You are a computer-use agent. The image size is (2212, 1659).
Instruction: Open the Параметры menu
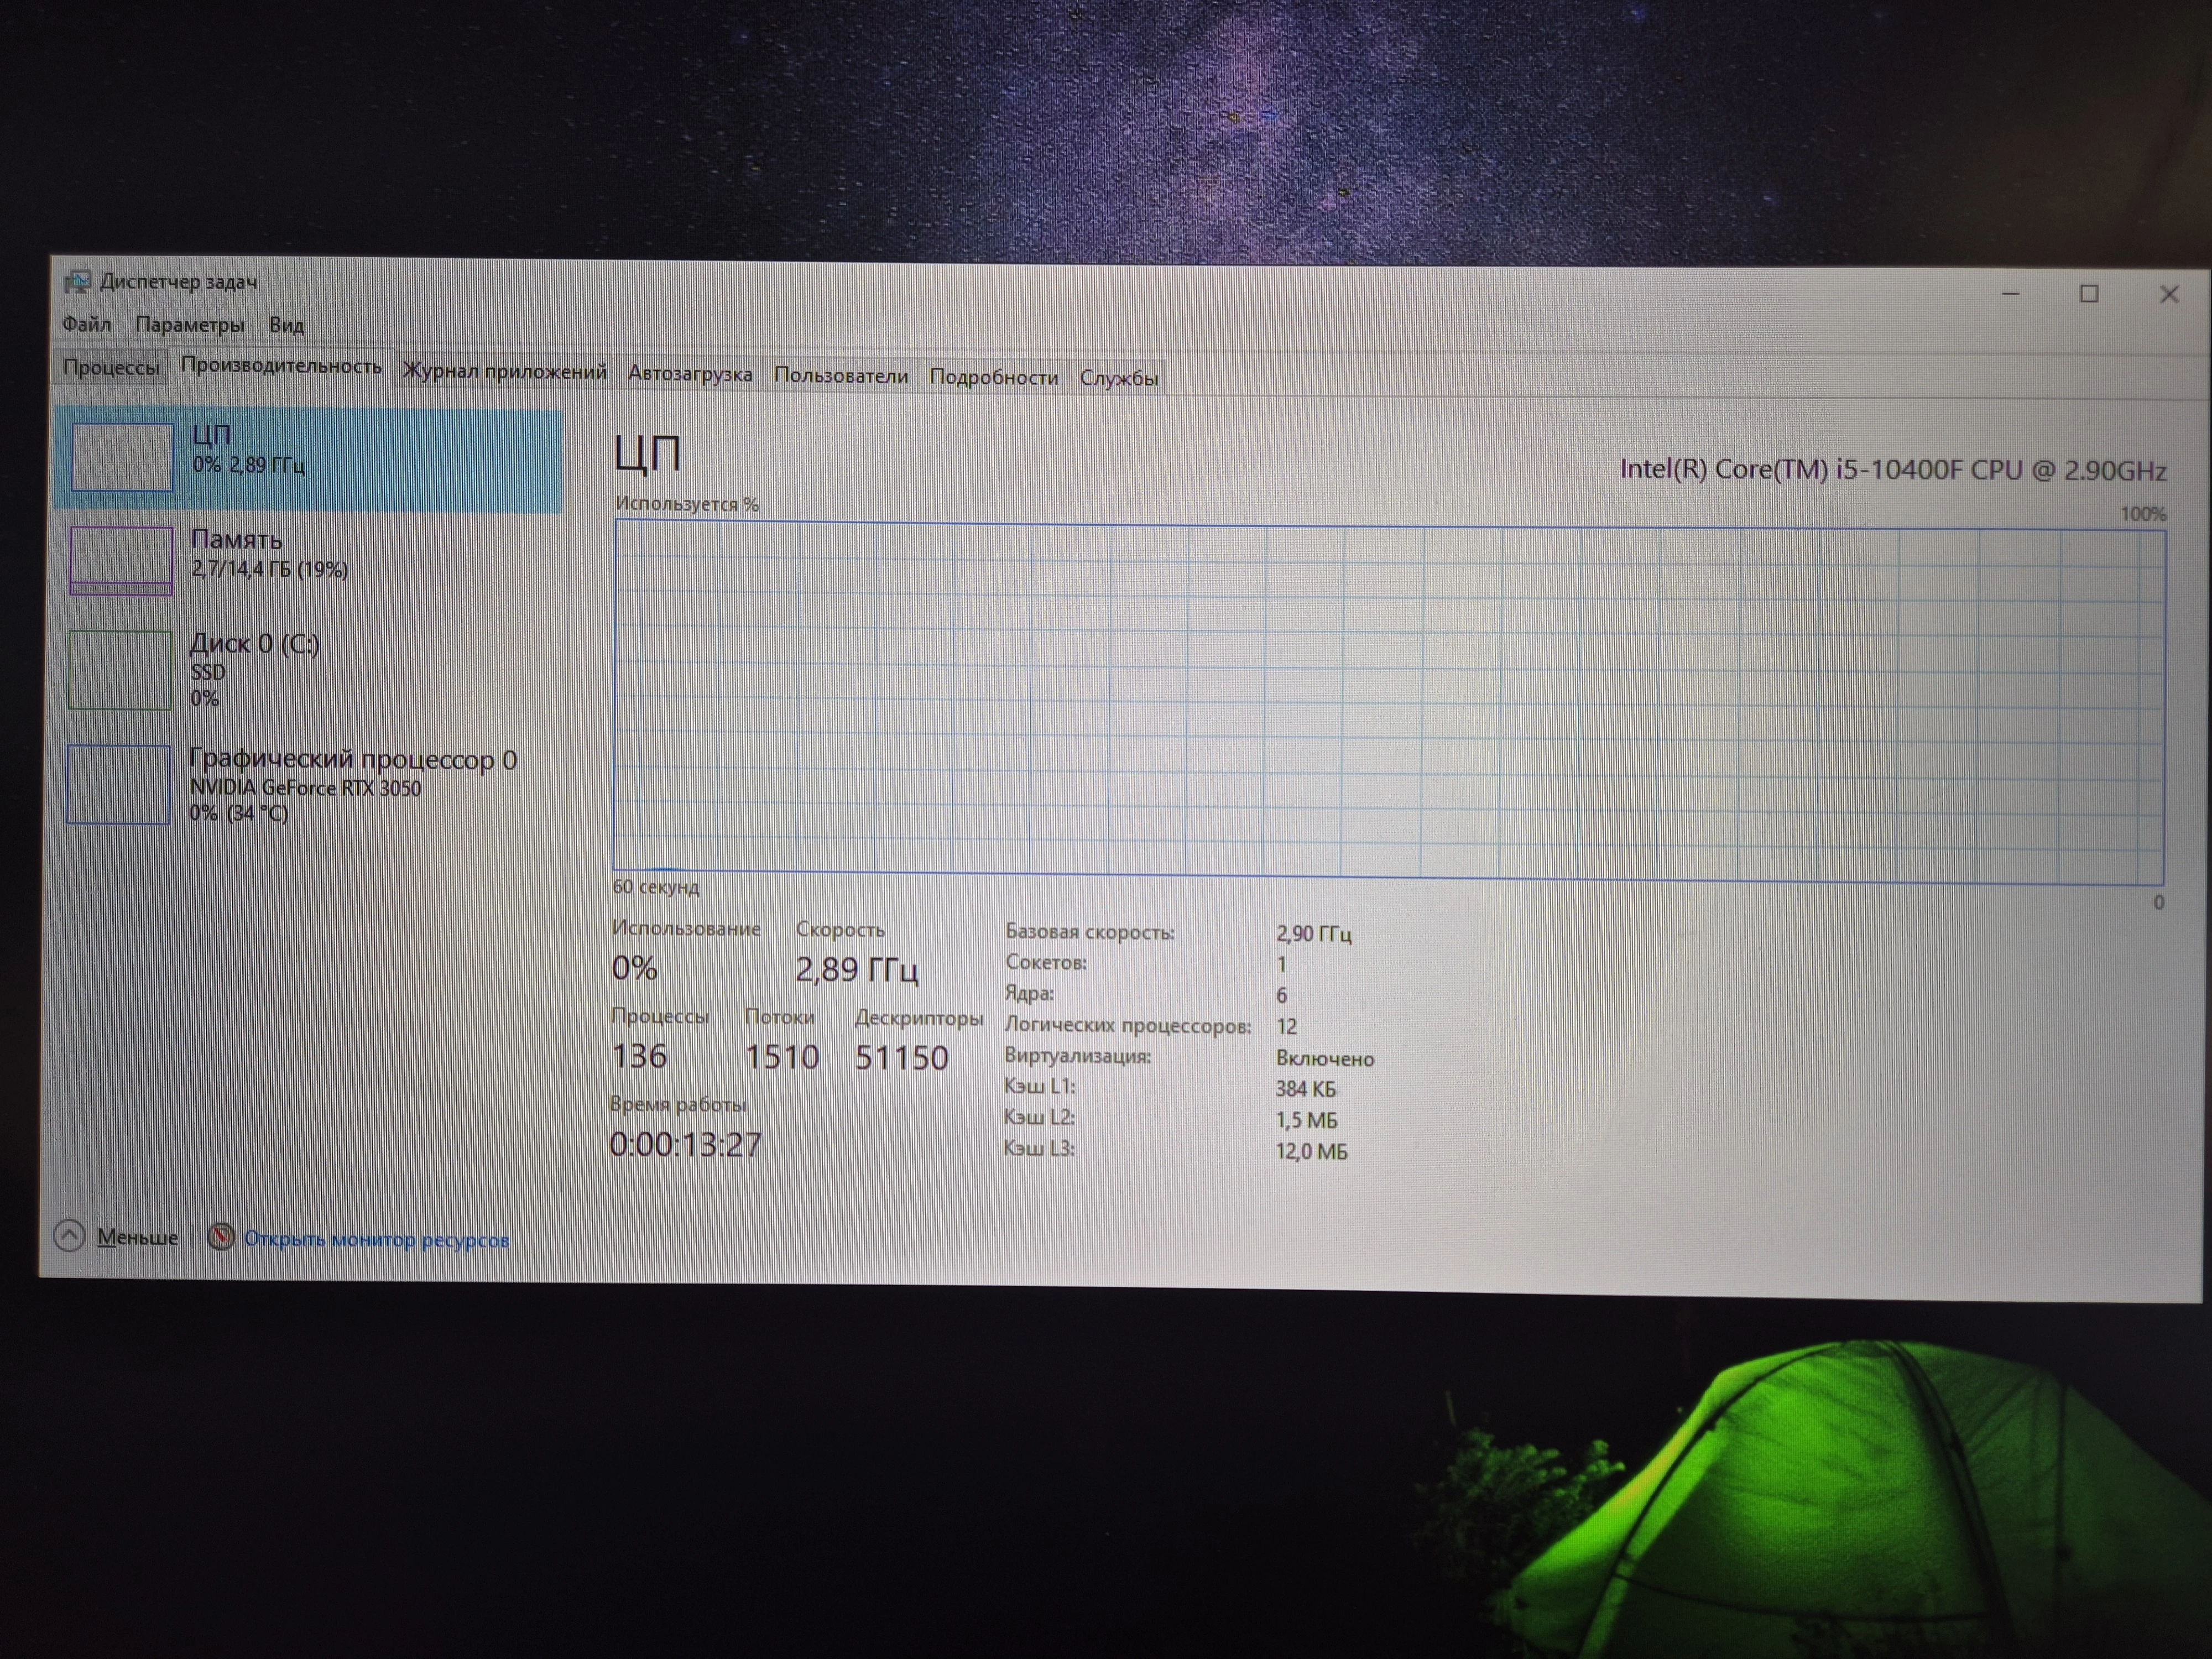pyautogui.click(x=190, y=325)
